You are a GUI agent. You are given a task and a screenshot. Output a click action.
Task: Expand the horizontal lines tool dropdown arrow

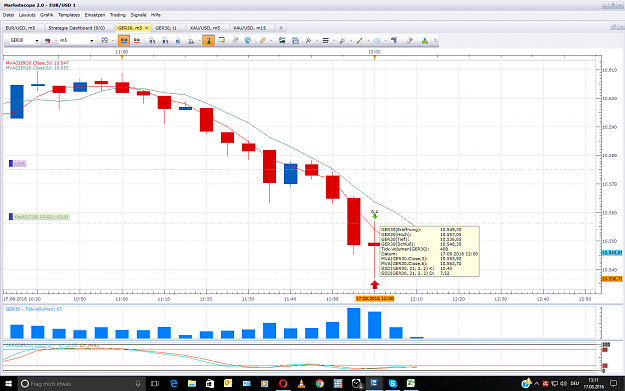point(334,41)
